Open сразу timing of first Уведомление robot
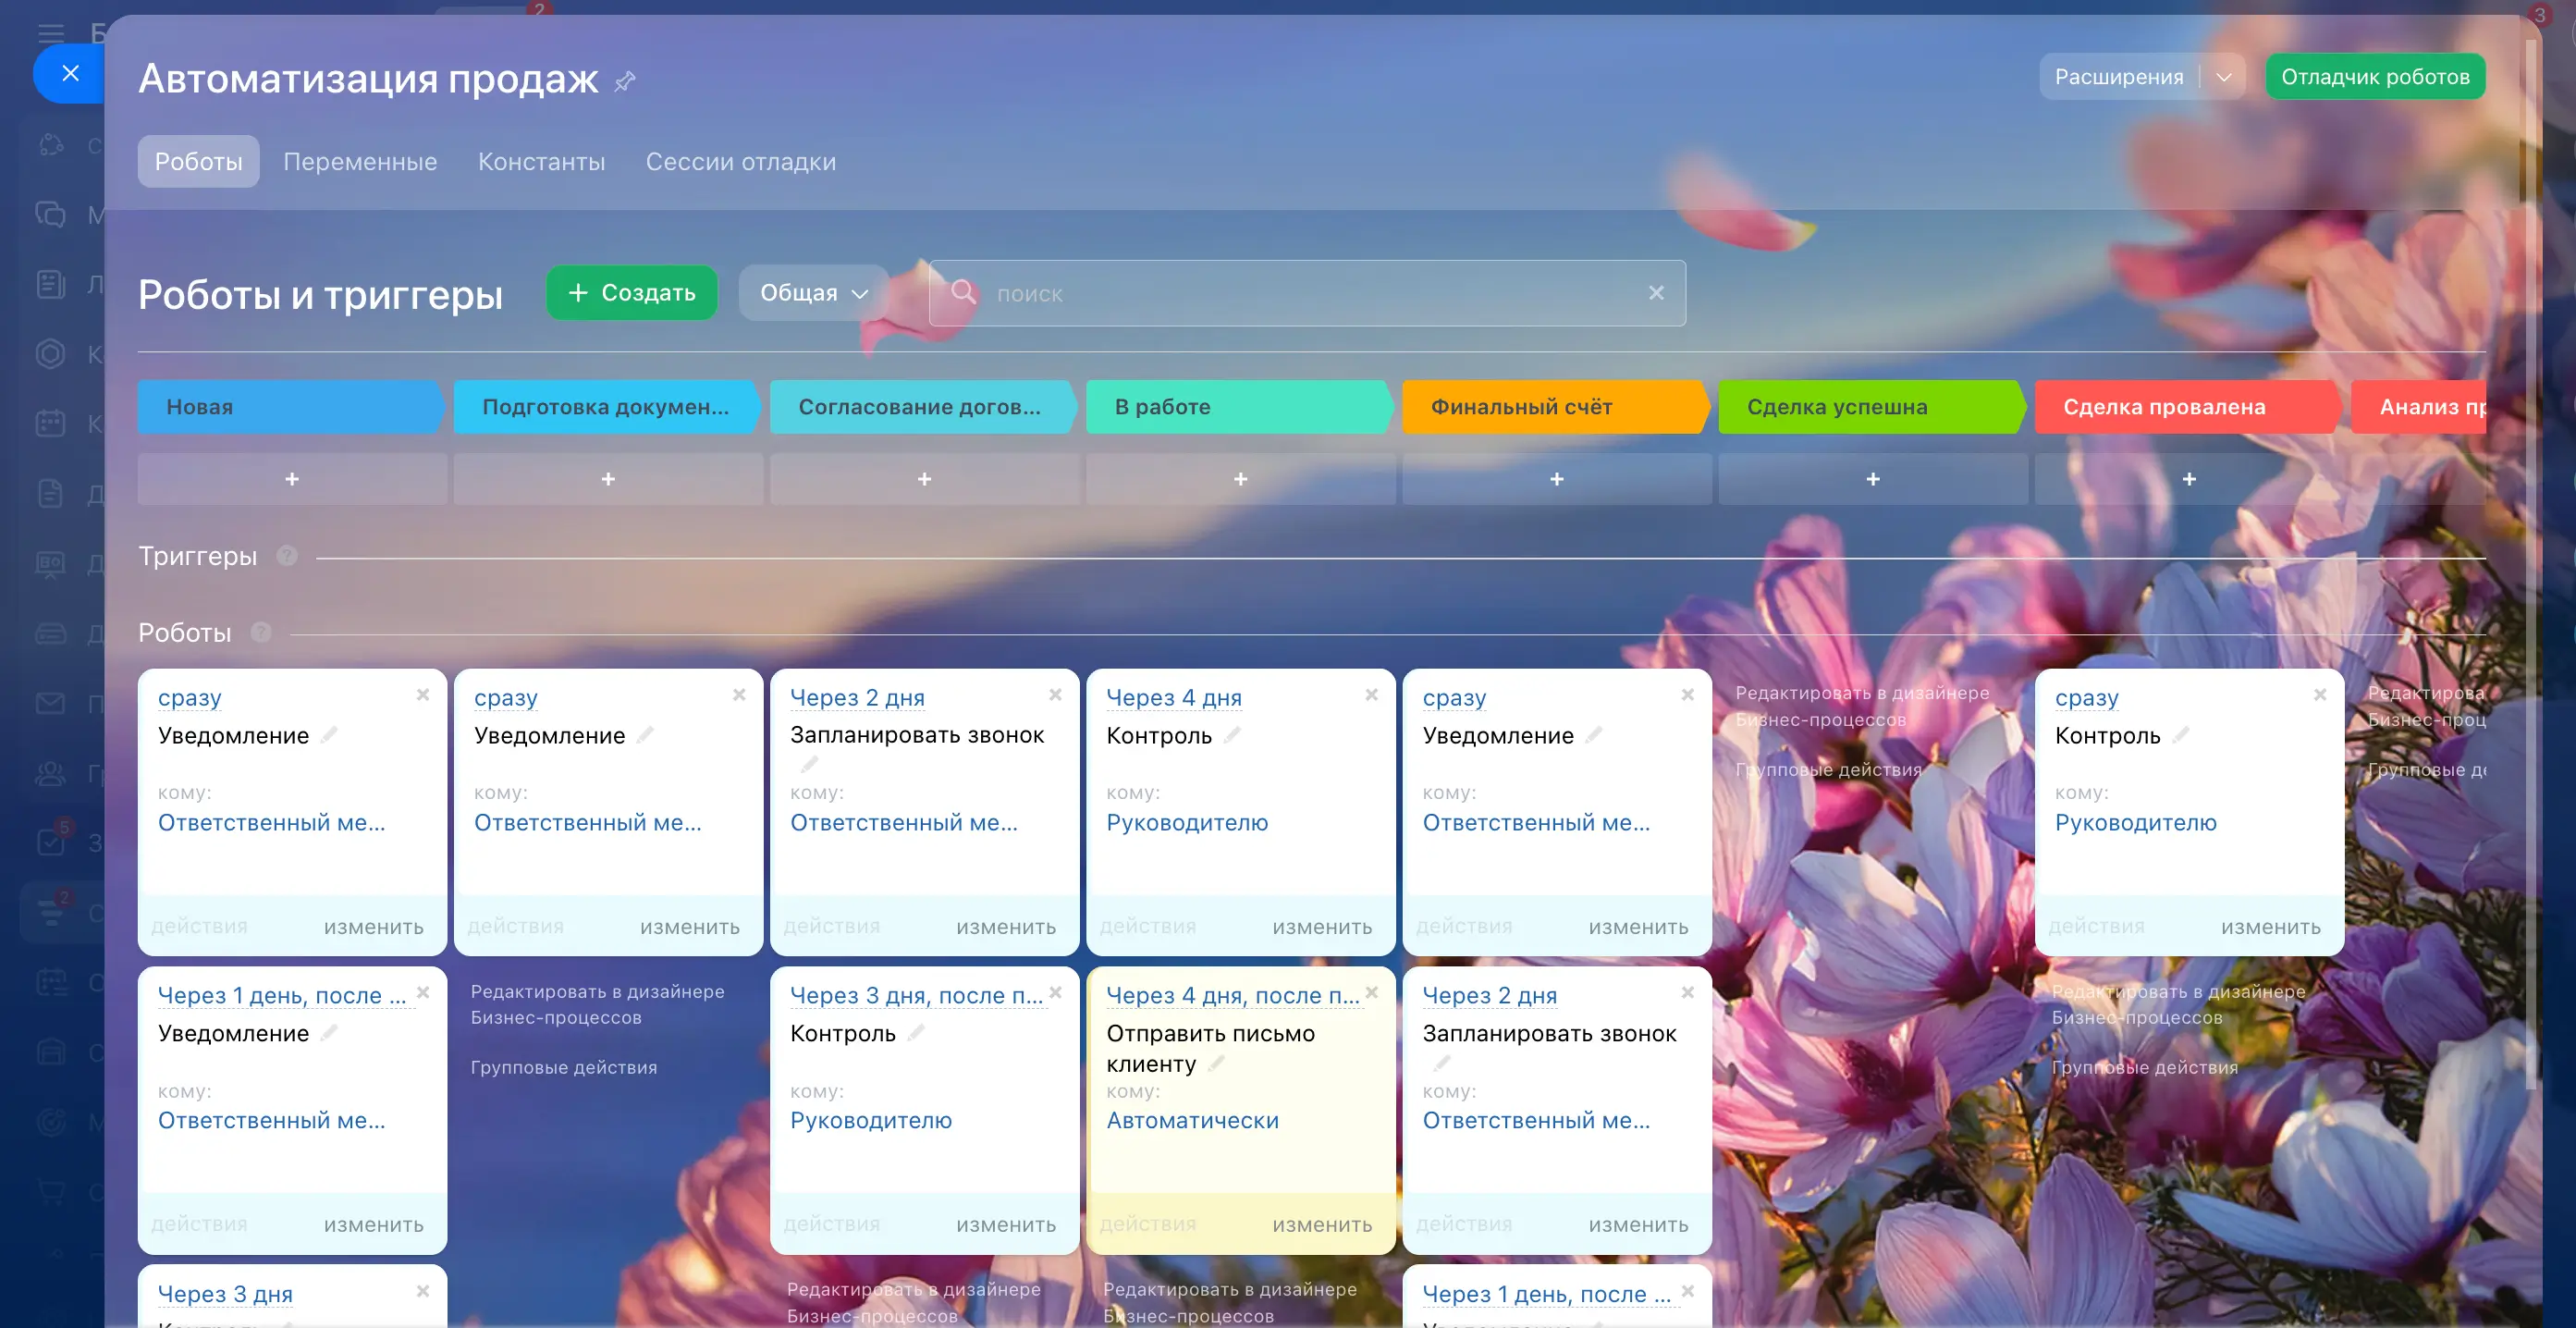This screenshot has width=2576, height=1328. tap(189, 697)
